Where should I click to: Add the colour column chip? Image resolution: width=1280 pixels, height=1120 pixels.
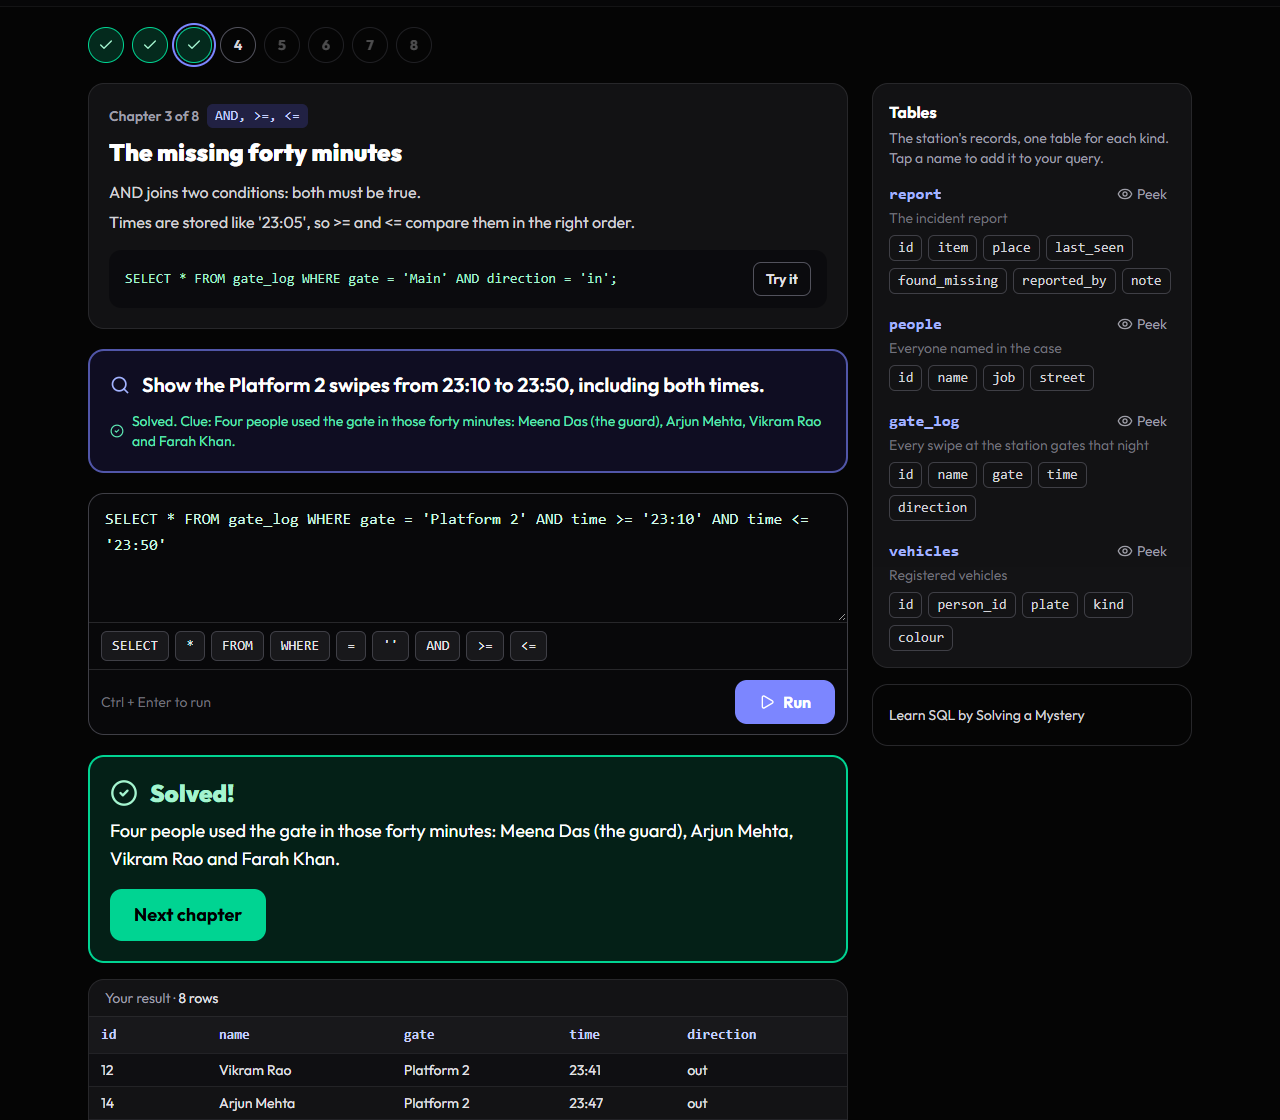[921, 638]
